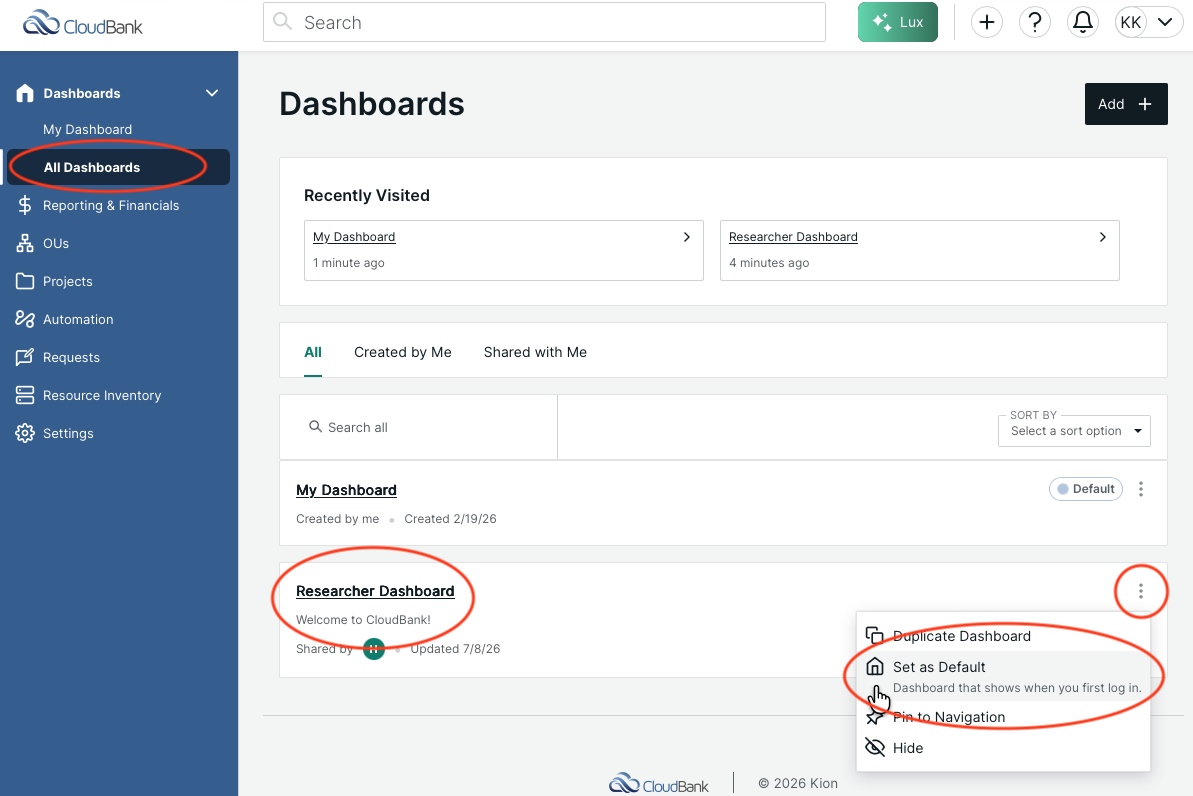Open the Lux assistant button

[898, 22]
